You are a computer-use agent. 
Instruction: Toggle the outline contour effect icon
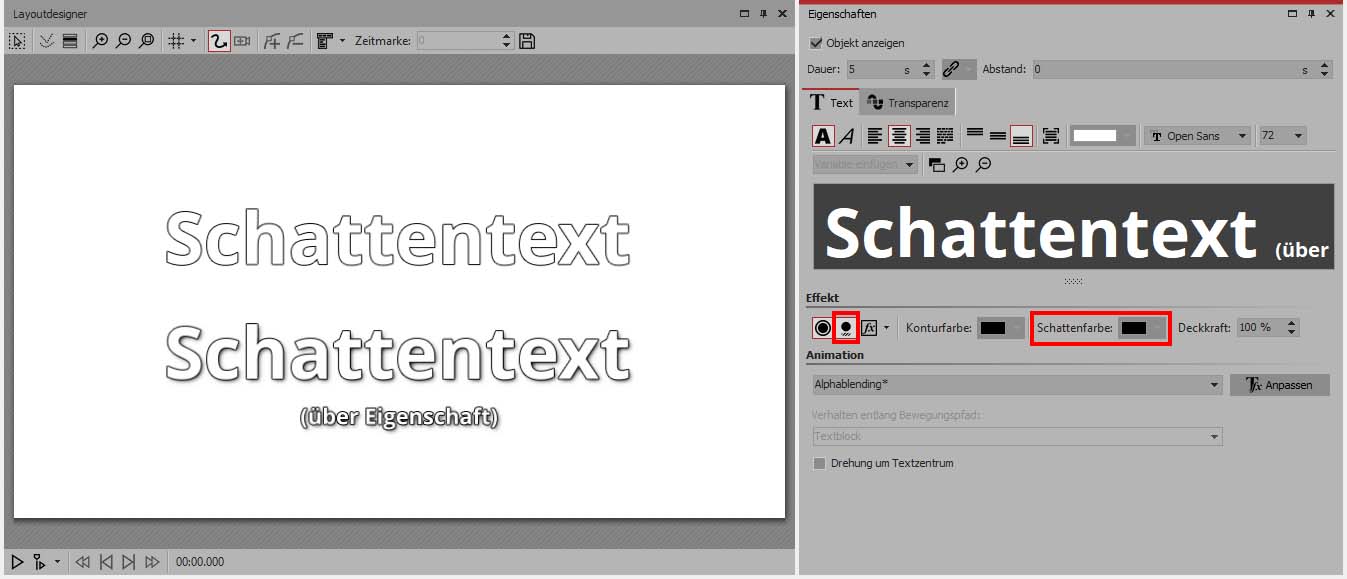pos(822,327)
